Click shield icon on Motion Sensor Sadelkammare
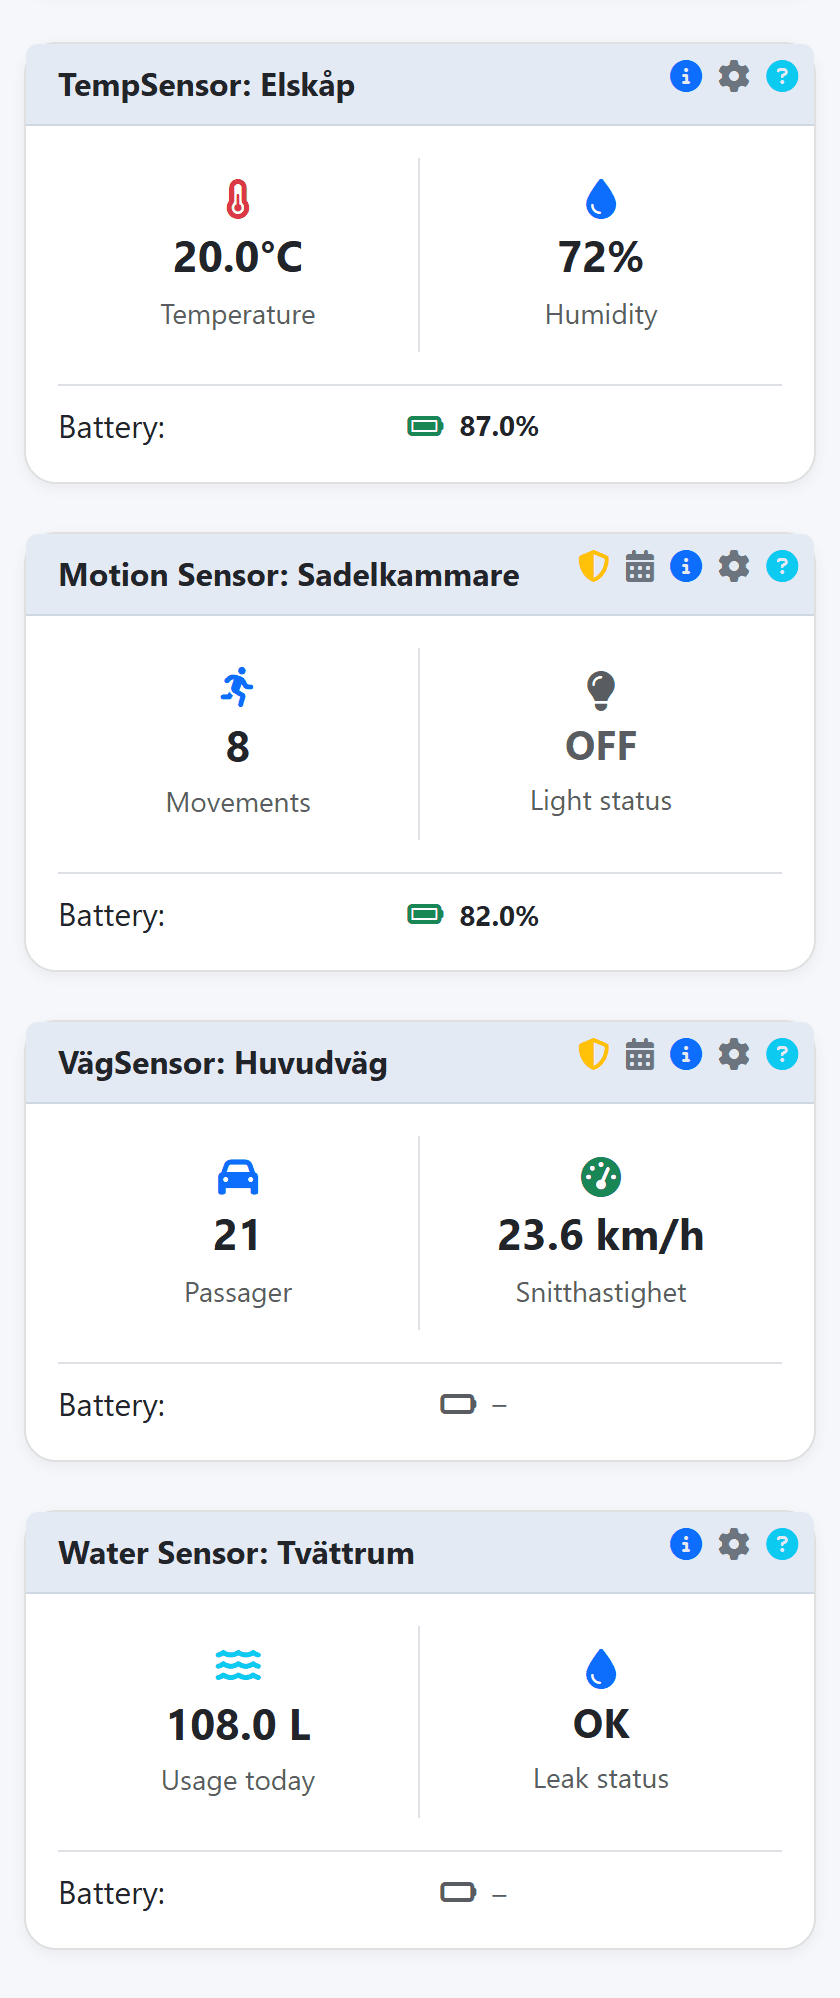Screen dimensions: 840x1998 pyautogui.click(x=594, y=566)
